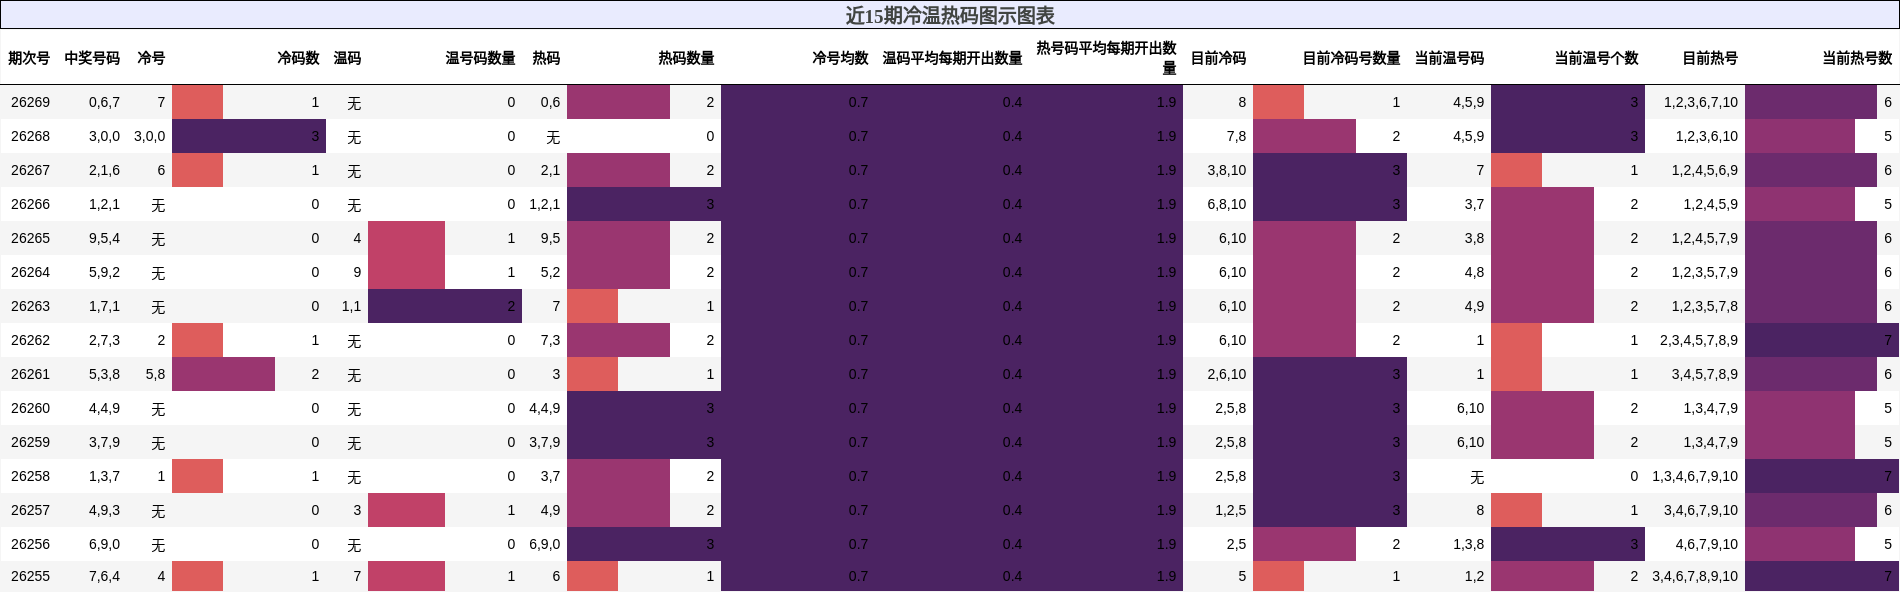Screen dimensions: 1900x592
Task: Select the 温码 column header
Action: 347,58
